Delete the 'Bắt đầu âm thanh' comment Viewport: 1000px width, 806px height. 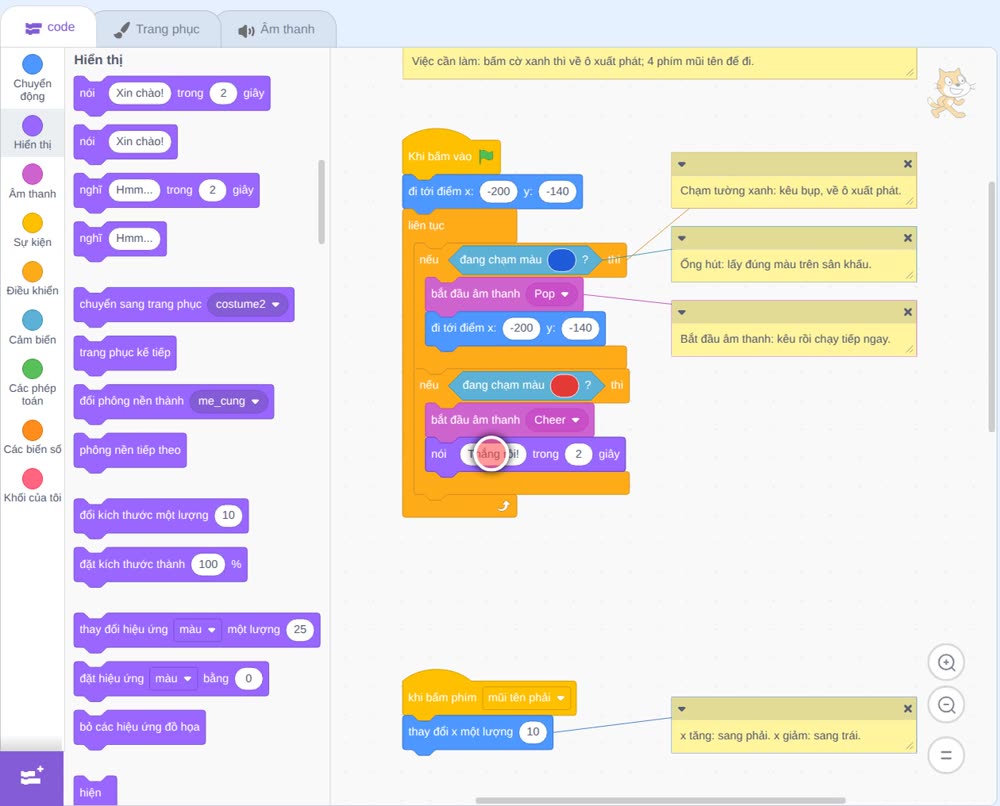[908, 312]
